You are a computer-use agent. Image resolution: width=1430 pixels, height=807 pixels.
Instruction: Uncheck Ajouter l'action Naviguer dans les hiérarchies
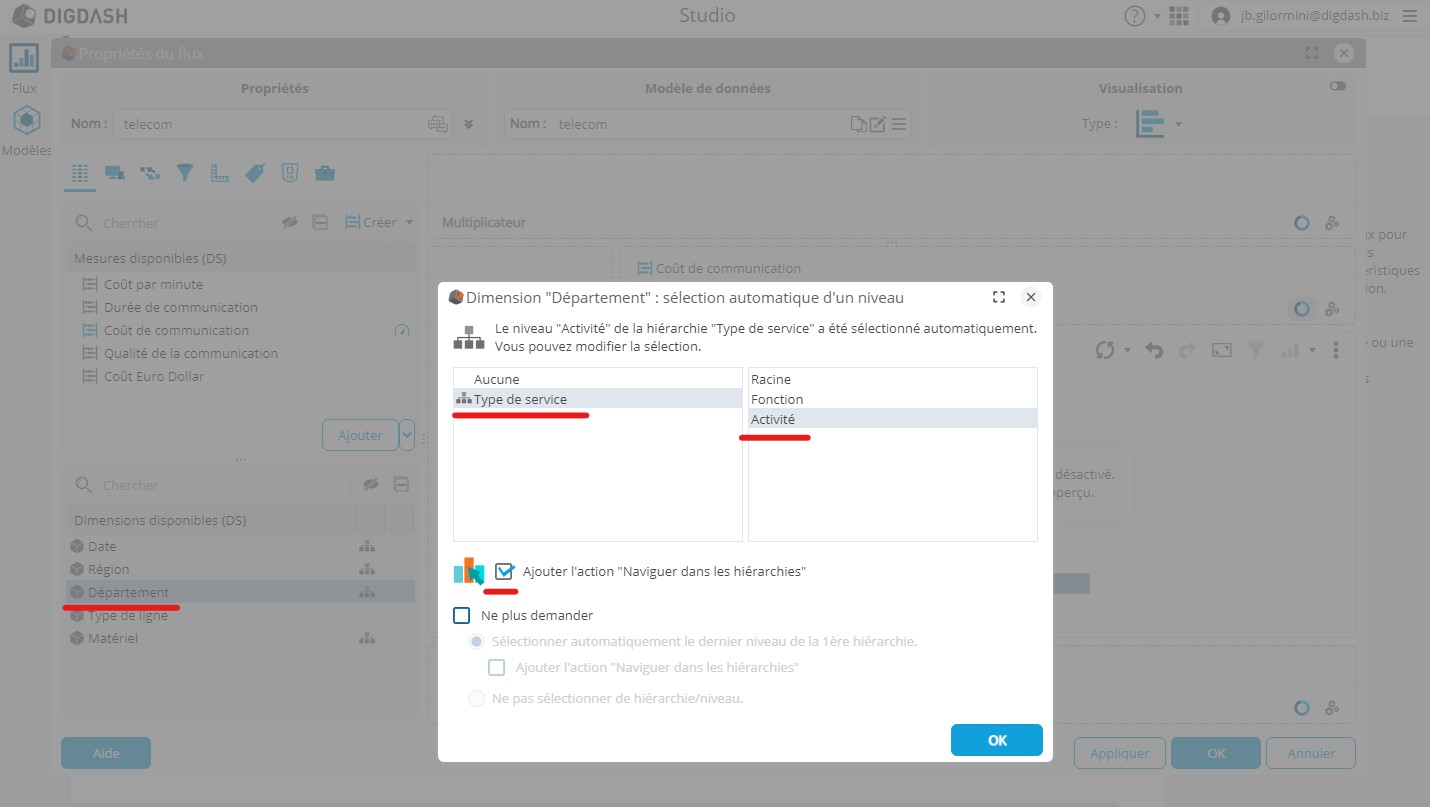click(x=504, y=572)
